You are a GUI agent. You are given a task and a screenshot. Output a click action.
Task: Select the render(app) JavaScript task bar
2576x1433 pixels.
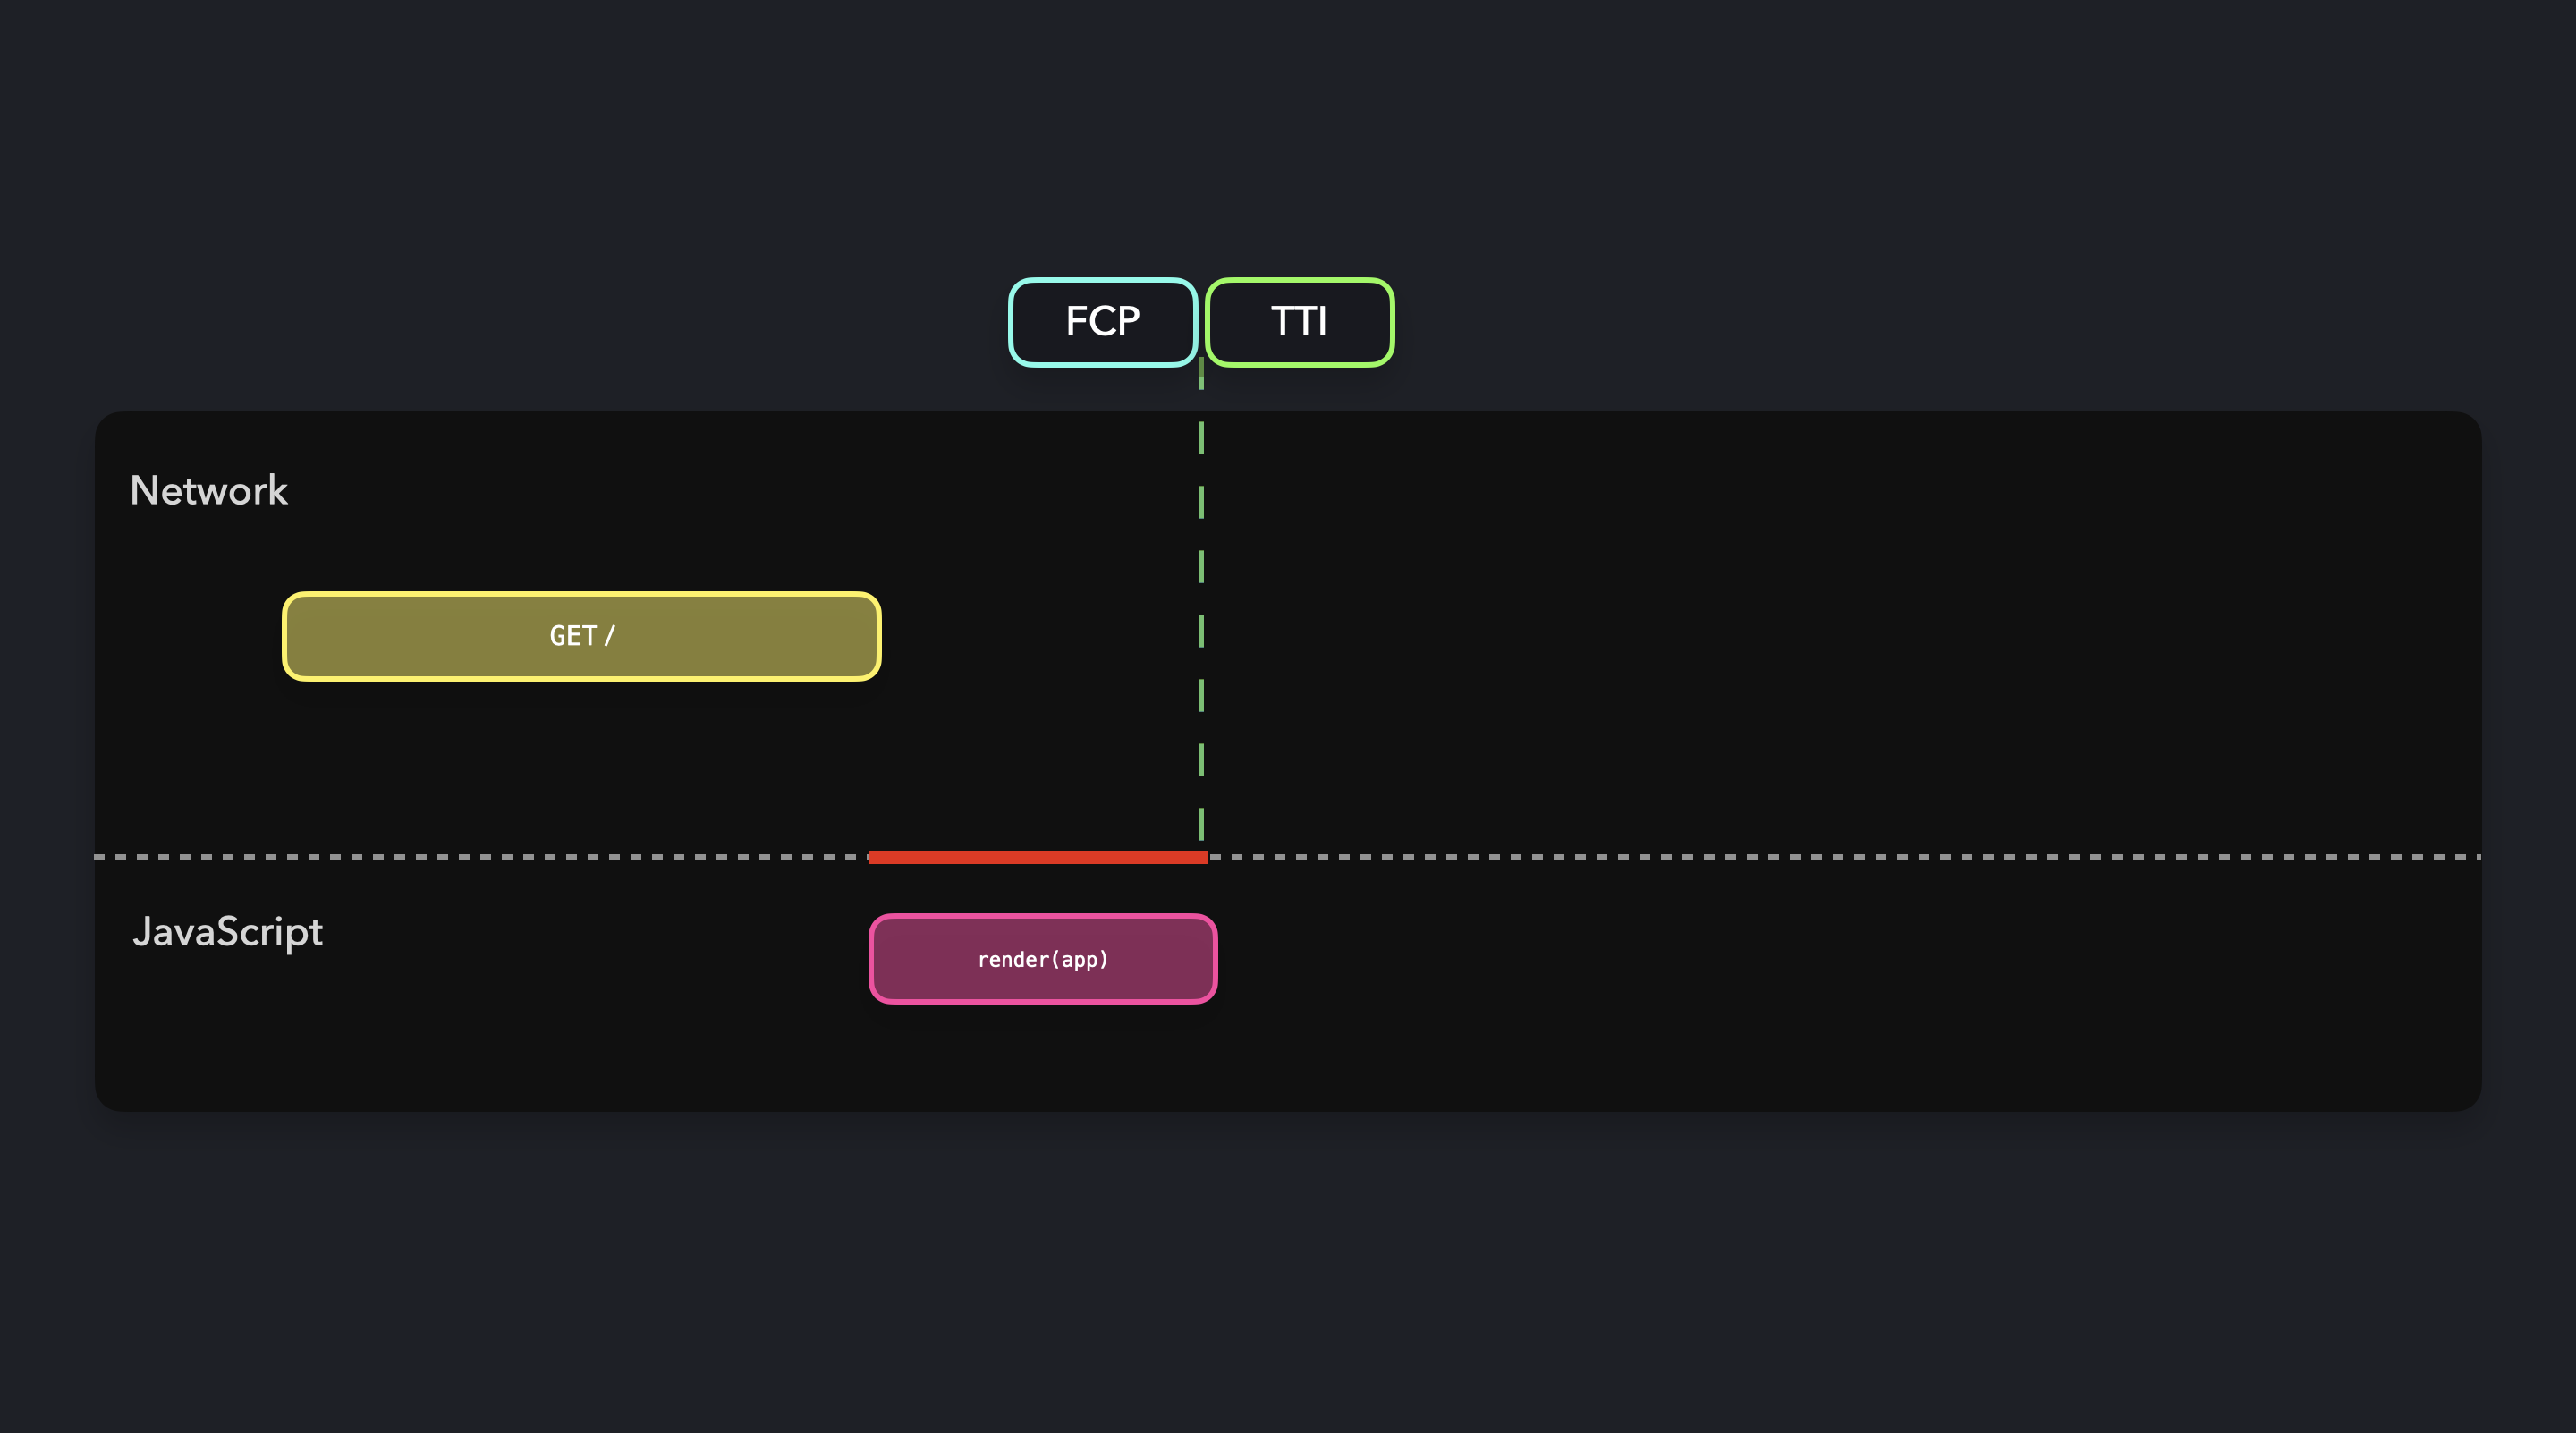(x=1043, y=959)
